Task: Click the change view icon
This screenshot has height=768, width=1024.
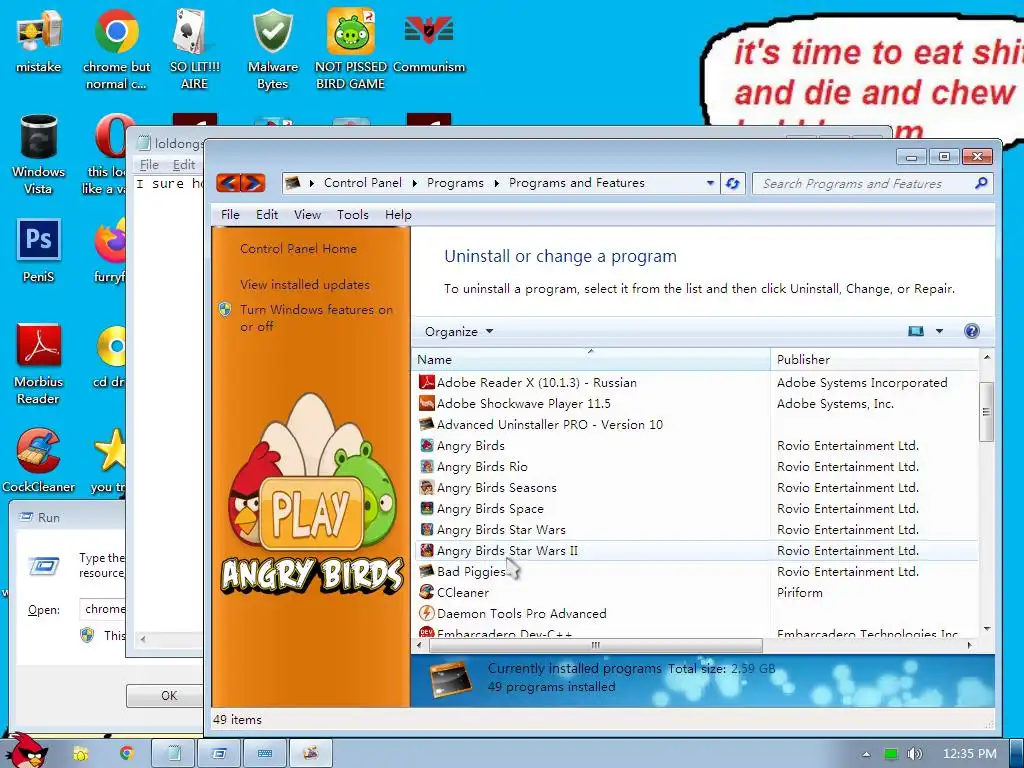Action: (x=916, y=331)
